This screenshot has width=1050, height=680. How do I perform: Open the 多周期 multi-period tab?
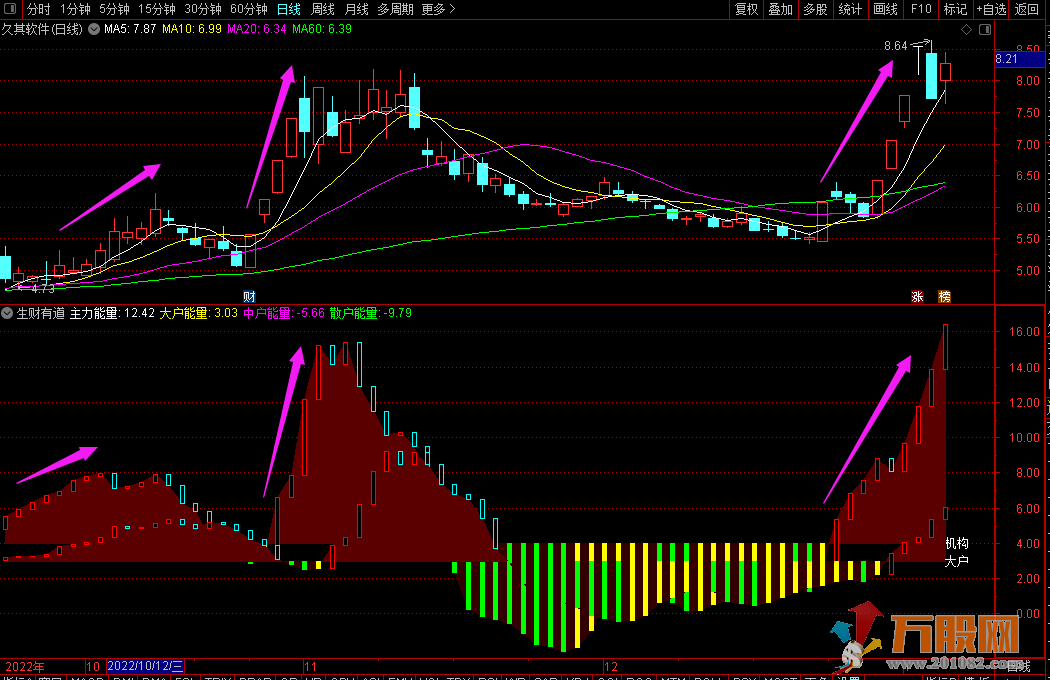395,9
